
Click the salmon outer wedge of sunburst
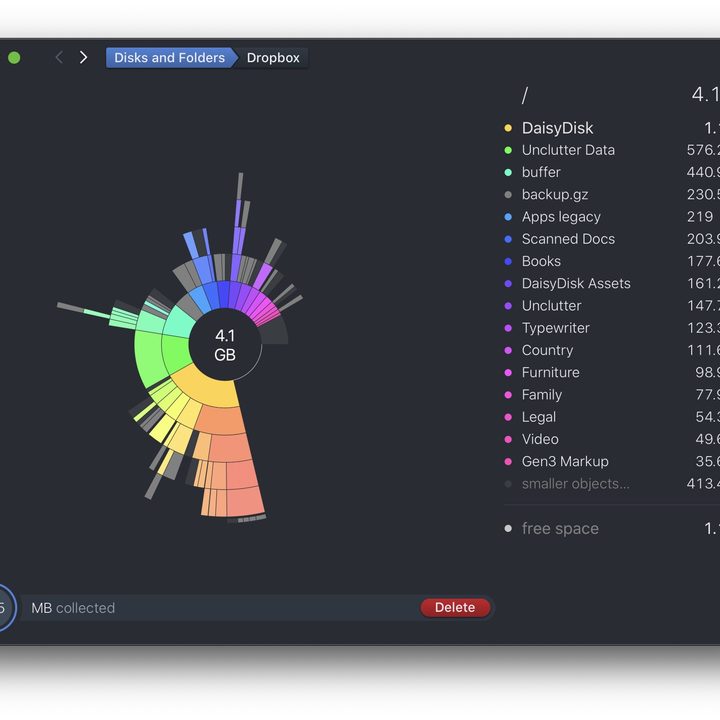(244, 501)
